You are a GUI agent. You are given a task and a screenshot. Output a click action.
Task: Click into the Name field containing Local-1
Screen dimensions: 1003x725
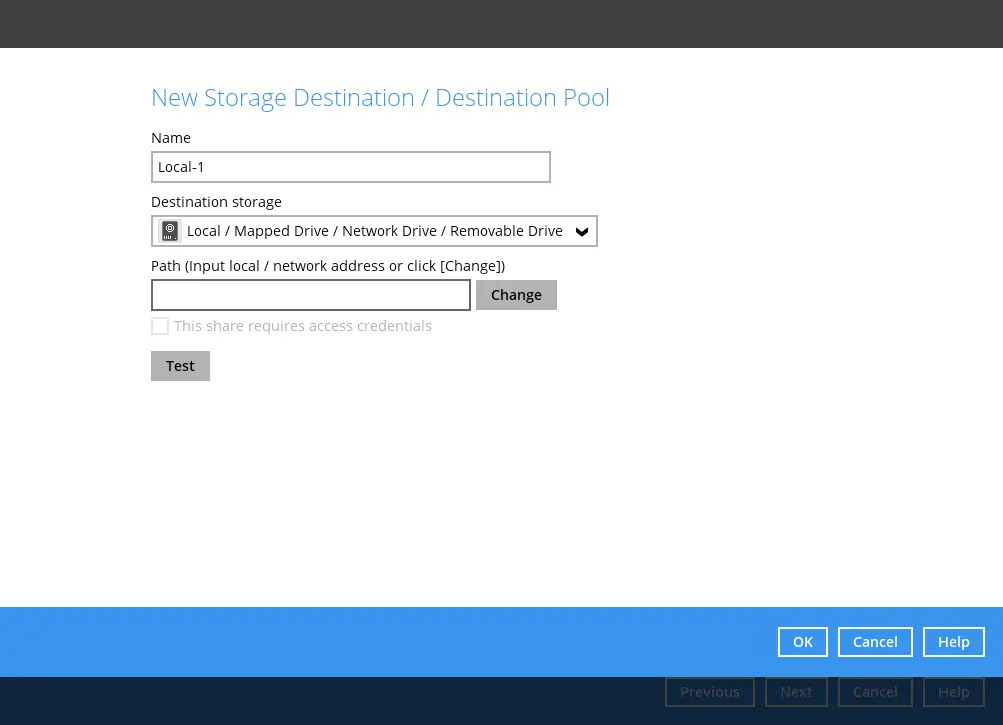coord(350,167)
